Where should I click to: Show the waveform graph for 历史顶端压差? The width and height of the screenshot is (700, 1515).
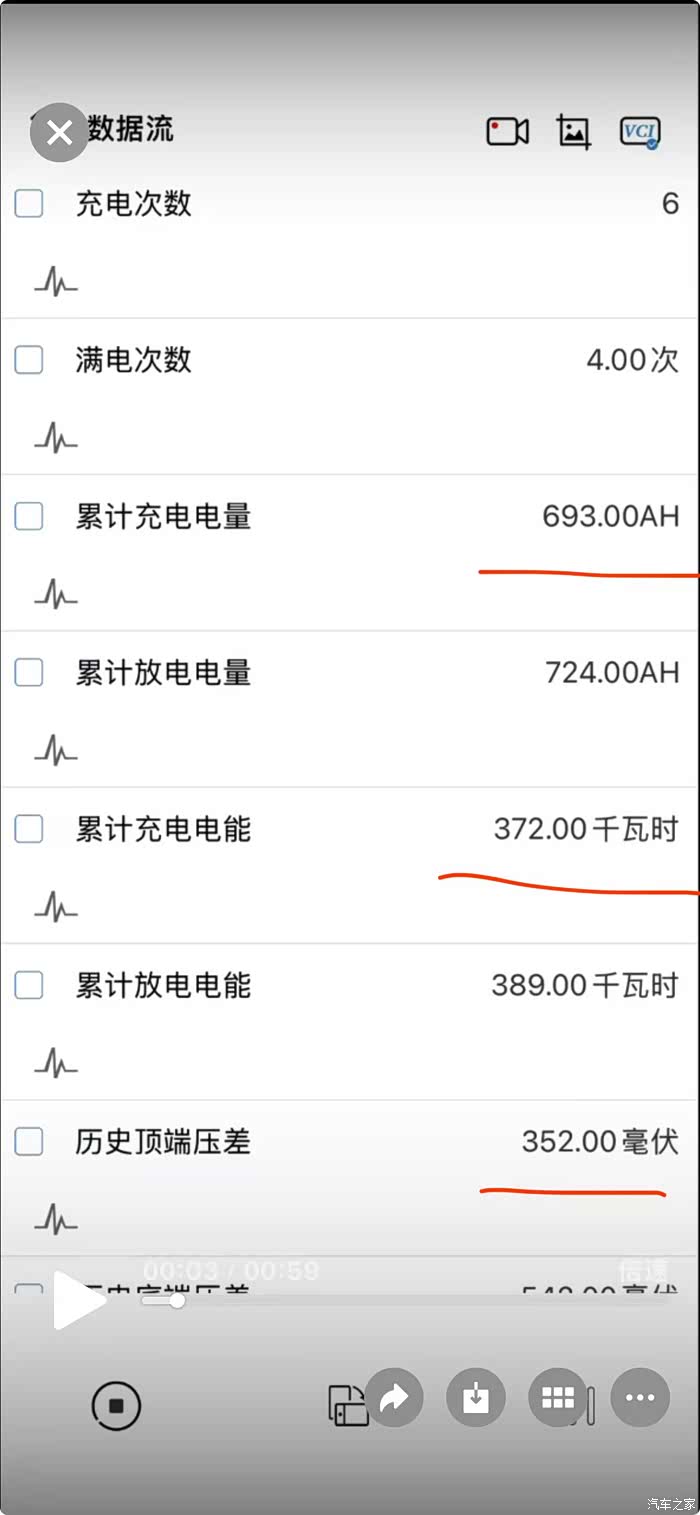click(55, 1220)
